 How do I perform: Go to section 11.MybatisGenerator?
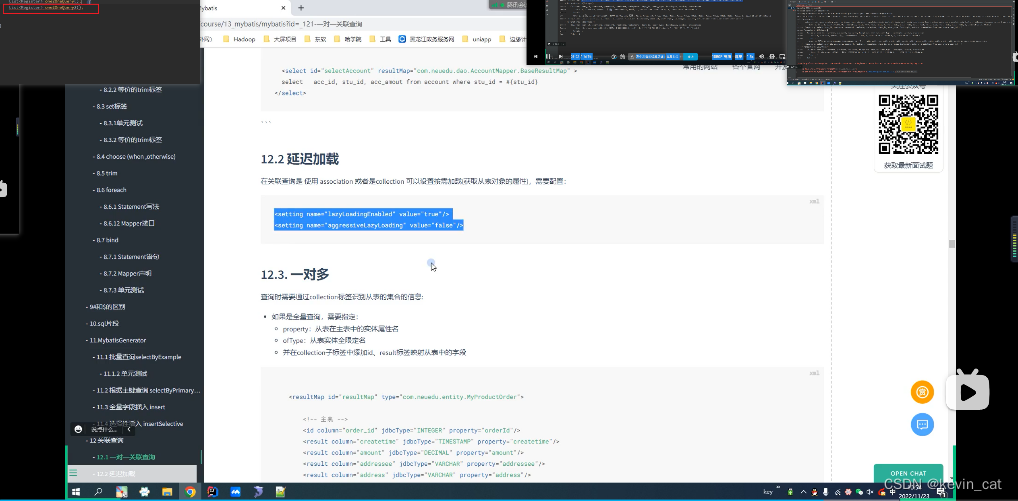pyautogui.click(x=117, y=340)
